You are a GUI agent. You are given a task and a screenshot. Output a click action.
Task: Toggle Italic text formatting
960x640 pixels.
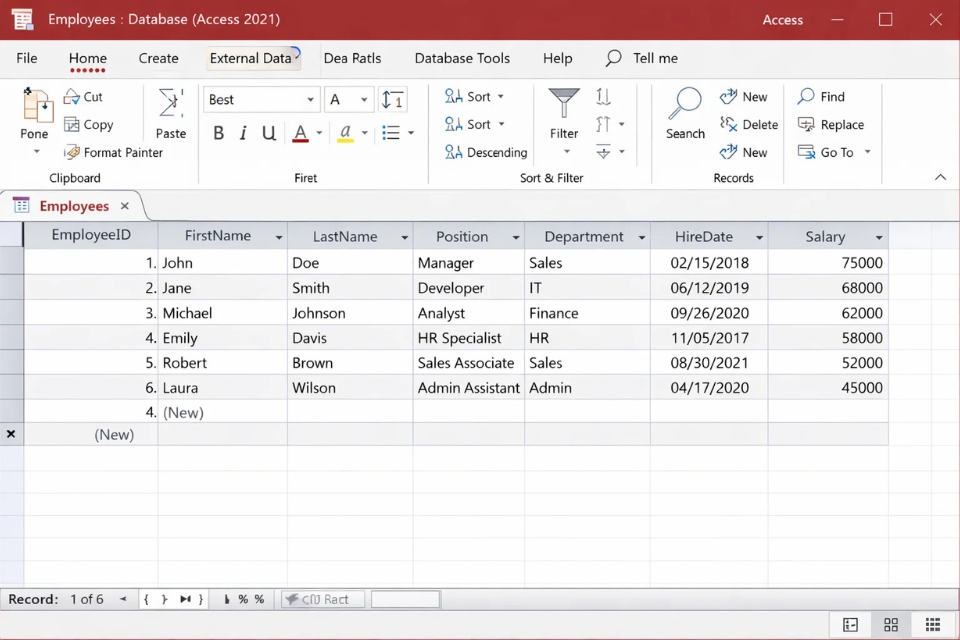243,133
